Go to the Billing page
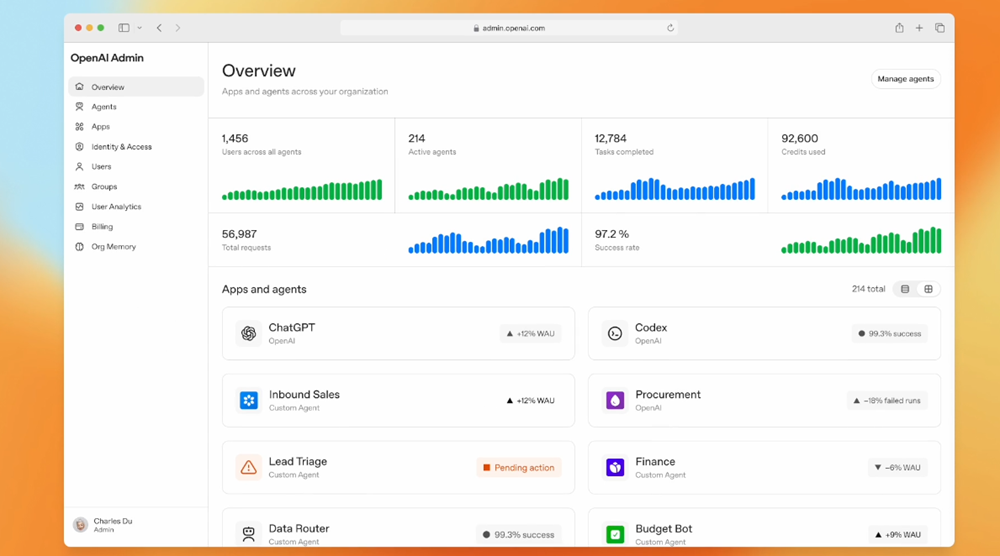Screen dimensions: 1000x556 pos(102,227)
